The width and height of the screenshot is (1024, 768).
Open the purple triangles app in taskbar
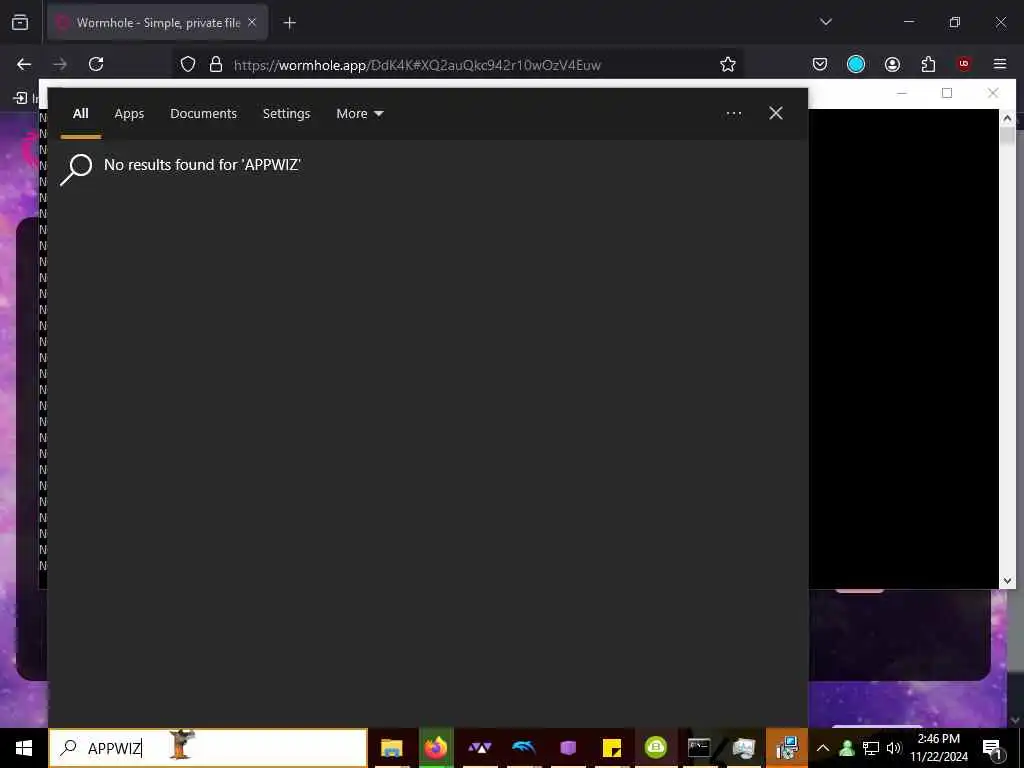click(x=480, y=748)
